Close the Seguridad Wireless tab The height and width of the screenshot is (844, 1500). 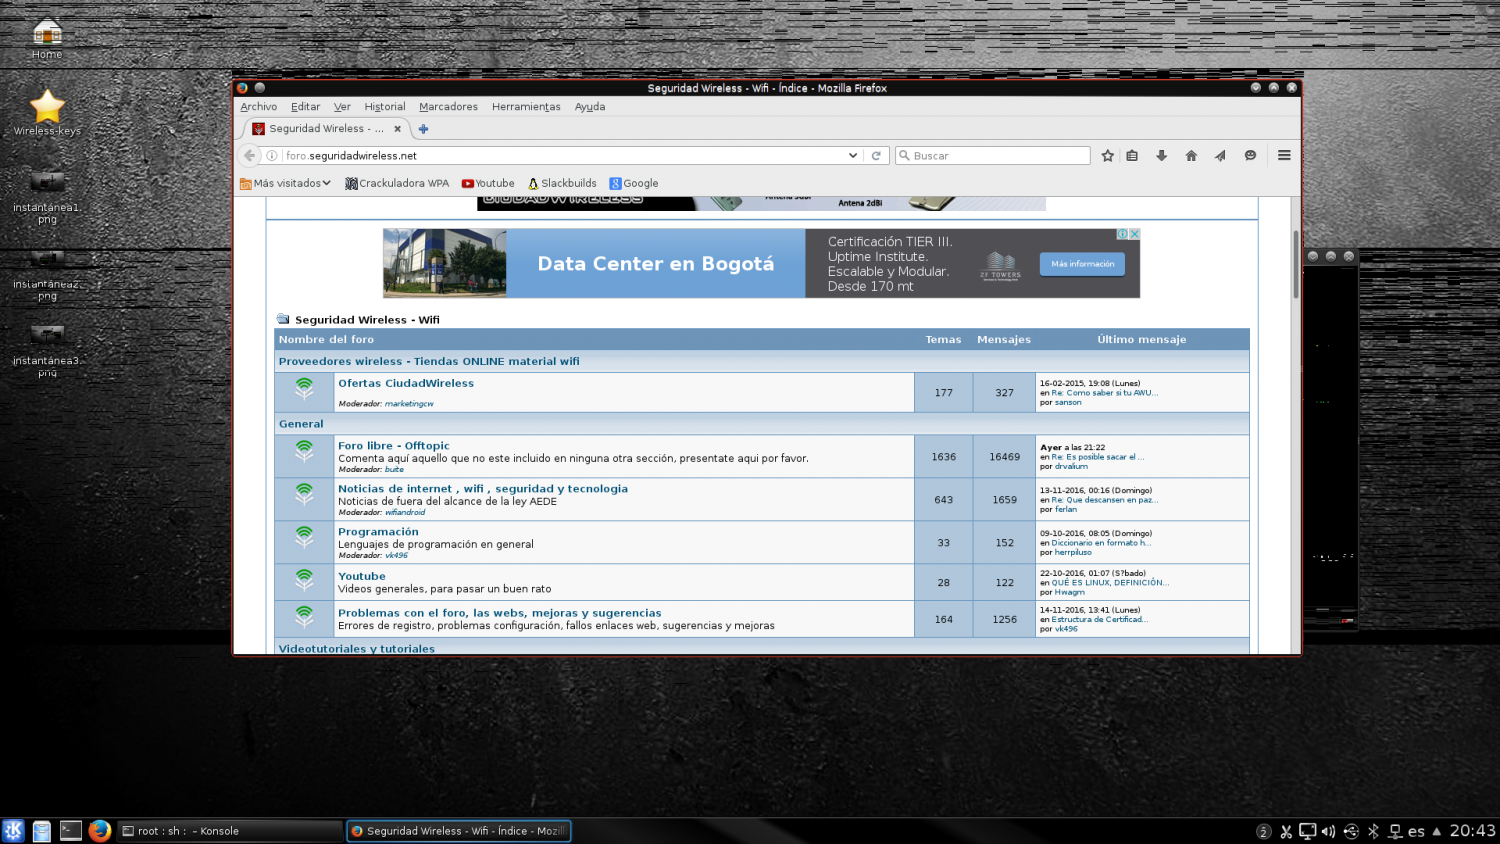[397, 129]
